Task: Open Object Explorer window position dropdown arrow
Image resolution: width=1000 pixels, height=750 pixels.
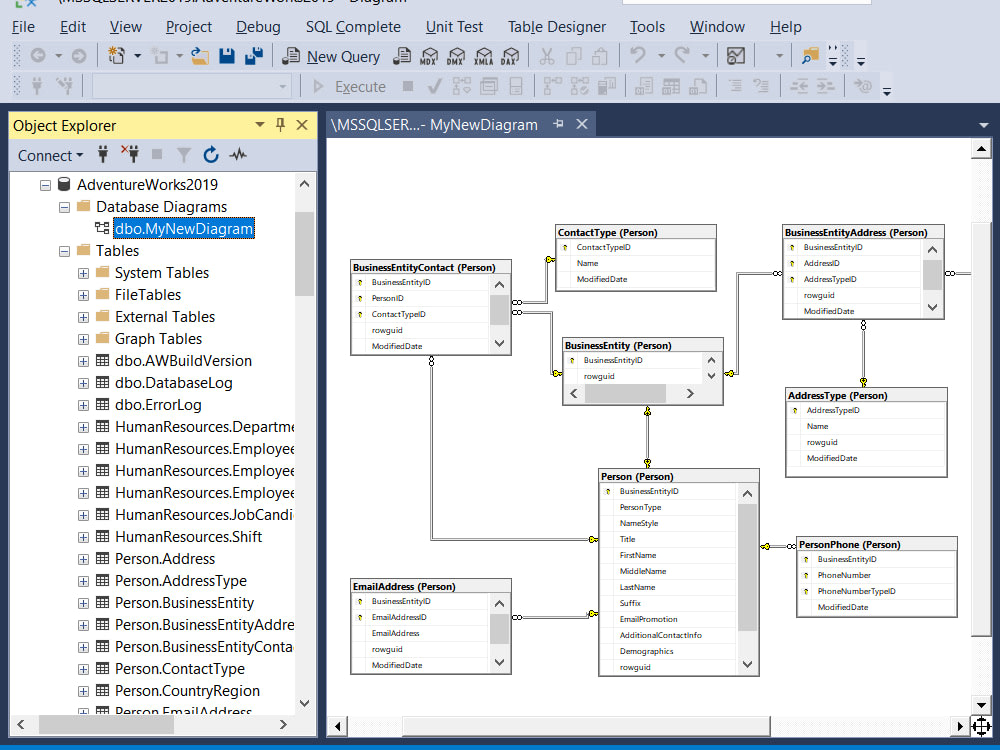Action: tap(260, 124)
